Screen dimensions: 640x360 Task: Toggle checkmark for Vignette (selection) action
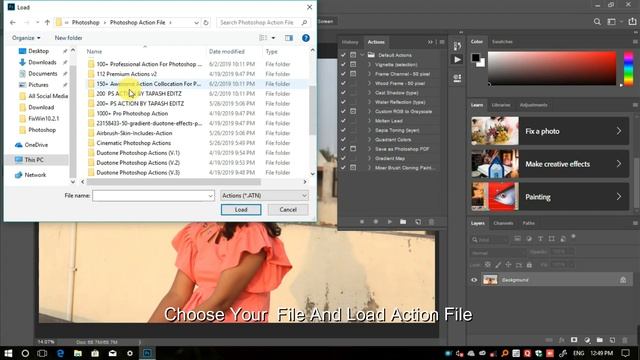pyautogui.click(x=343, y=64)
